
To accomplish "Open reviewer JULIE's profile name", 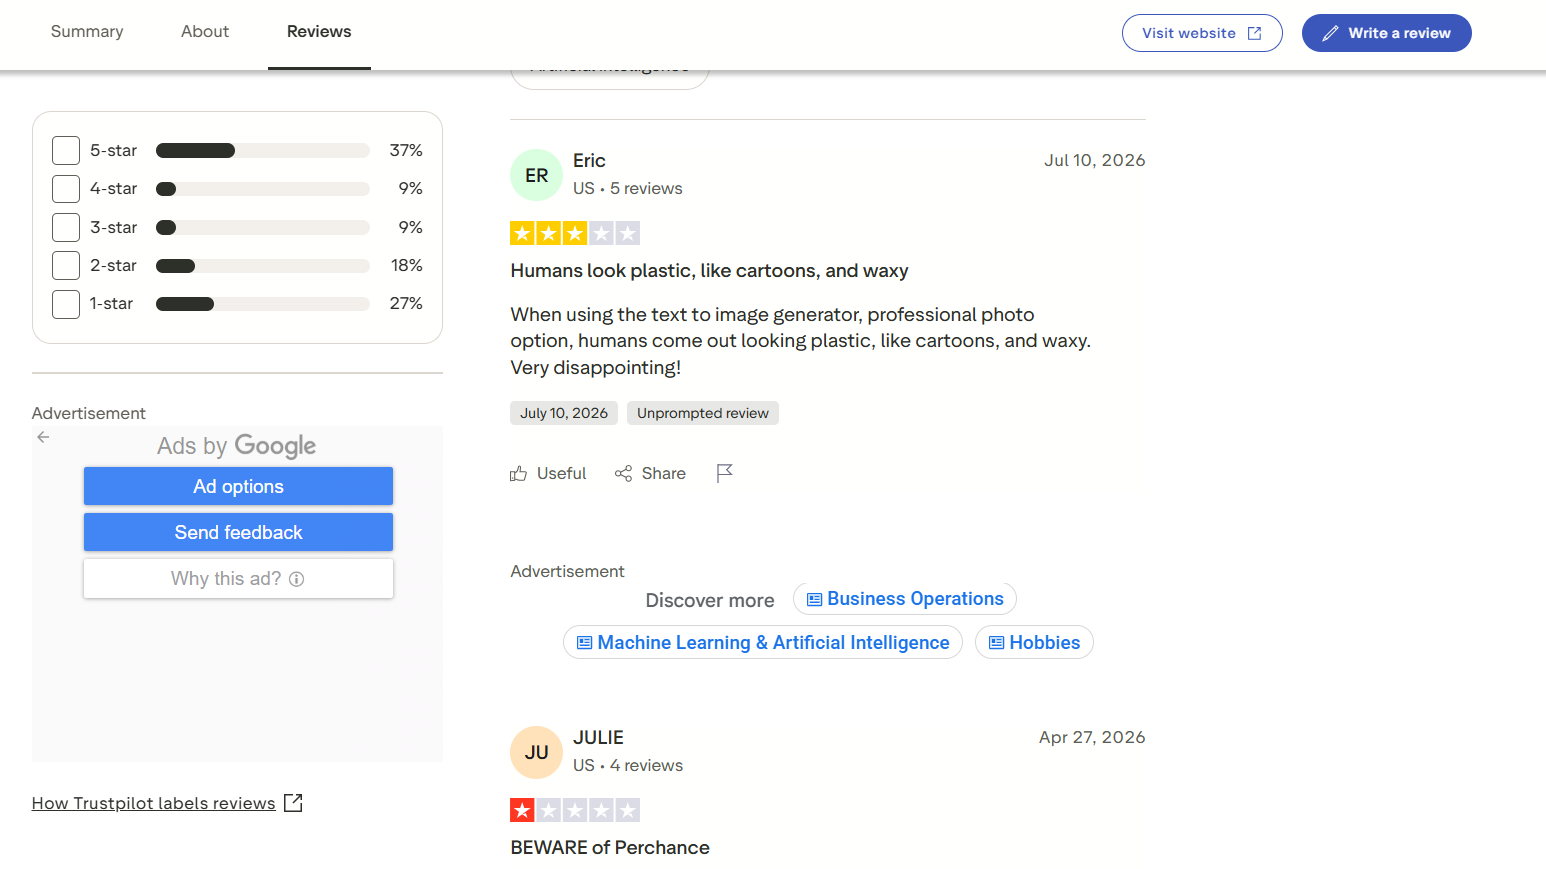I will (x=598, y=738).
